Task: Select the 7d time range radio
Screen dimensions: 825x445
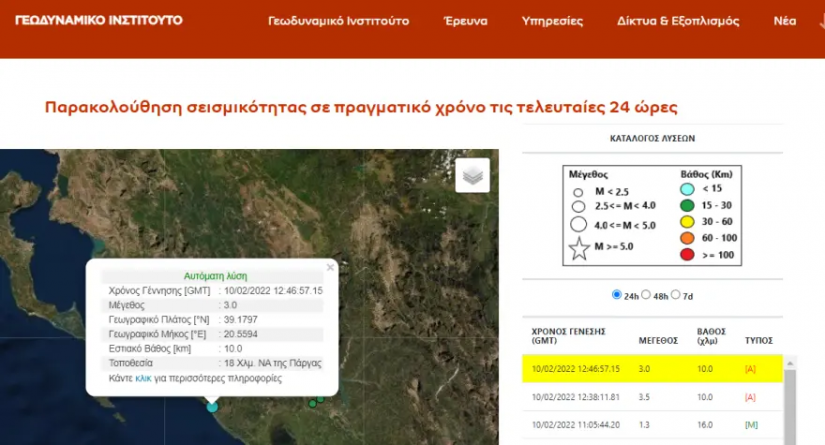Action: tap(676, 295)
